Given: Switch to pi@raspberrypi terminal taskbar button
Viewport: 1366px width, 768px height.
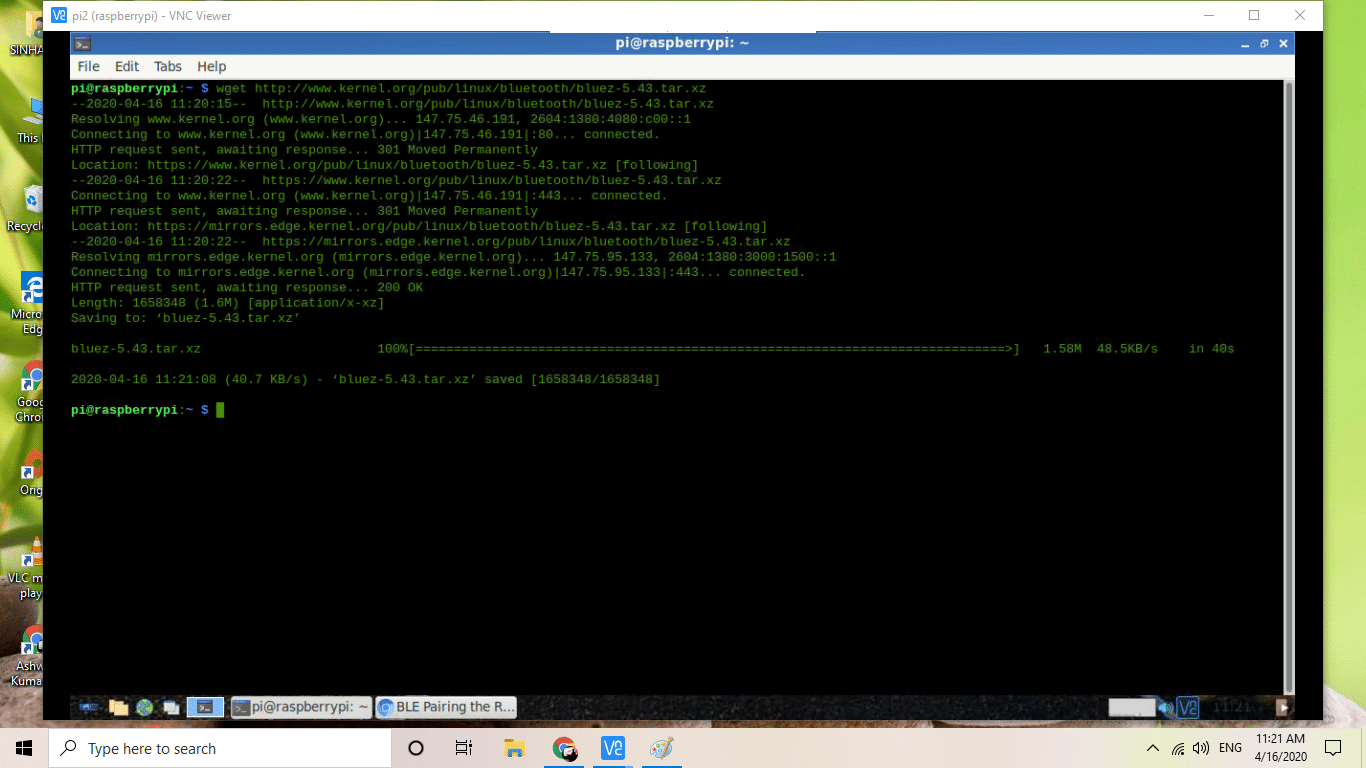Looking at the screenshot, I should 301,707.
